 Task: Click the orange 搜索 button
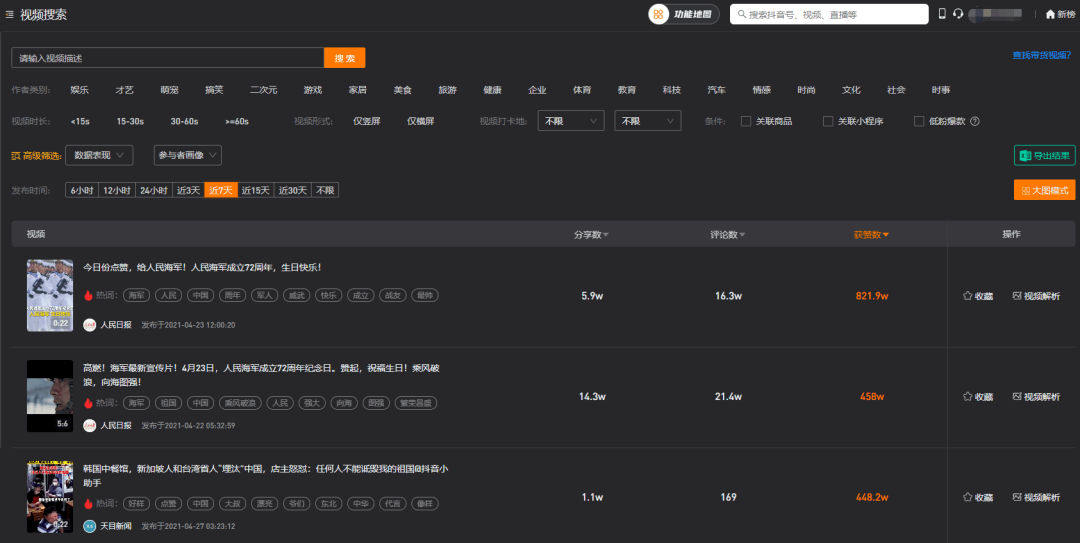pyautogui.click(x=345, y=58)
